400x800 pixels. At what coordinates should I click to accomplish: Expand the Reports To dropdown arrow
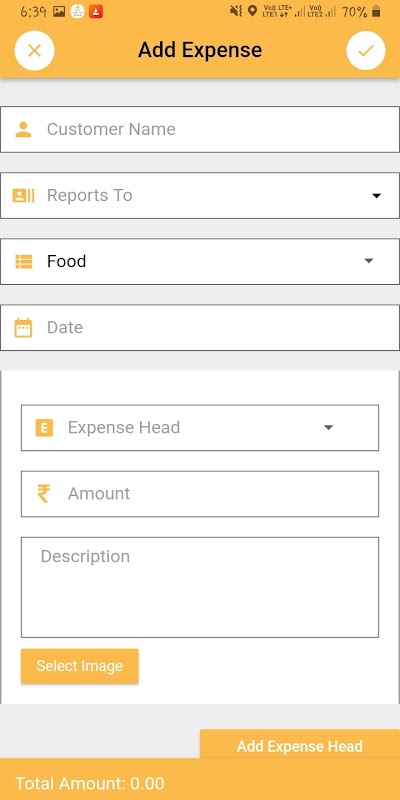[x=377, y=195]
